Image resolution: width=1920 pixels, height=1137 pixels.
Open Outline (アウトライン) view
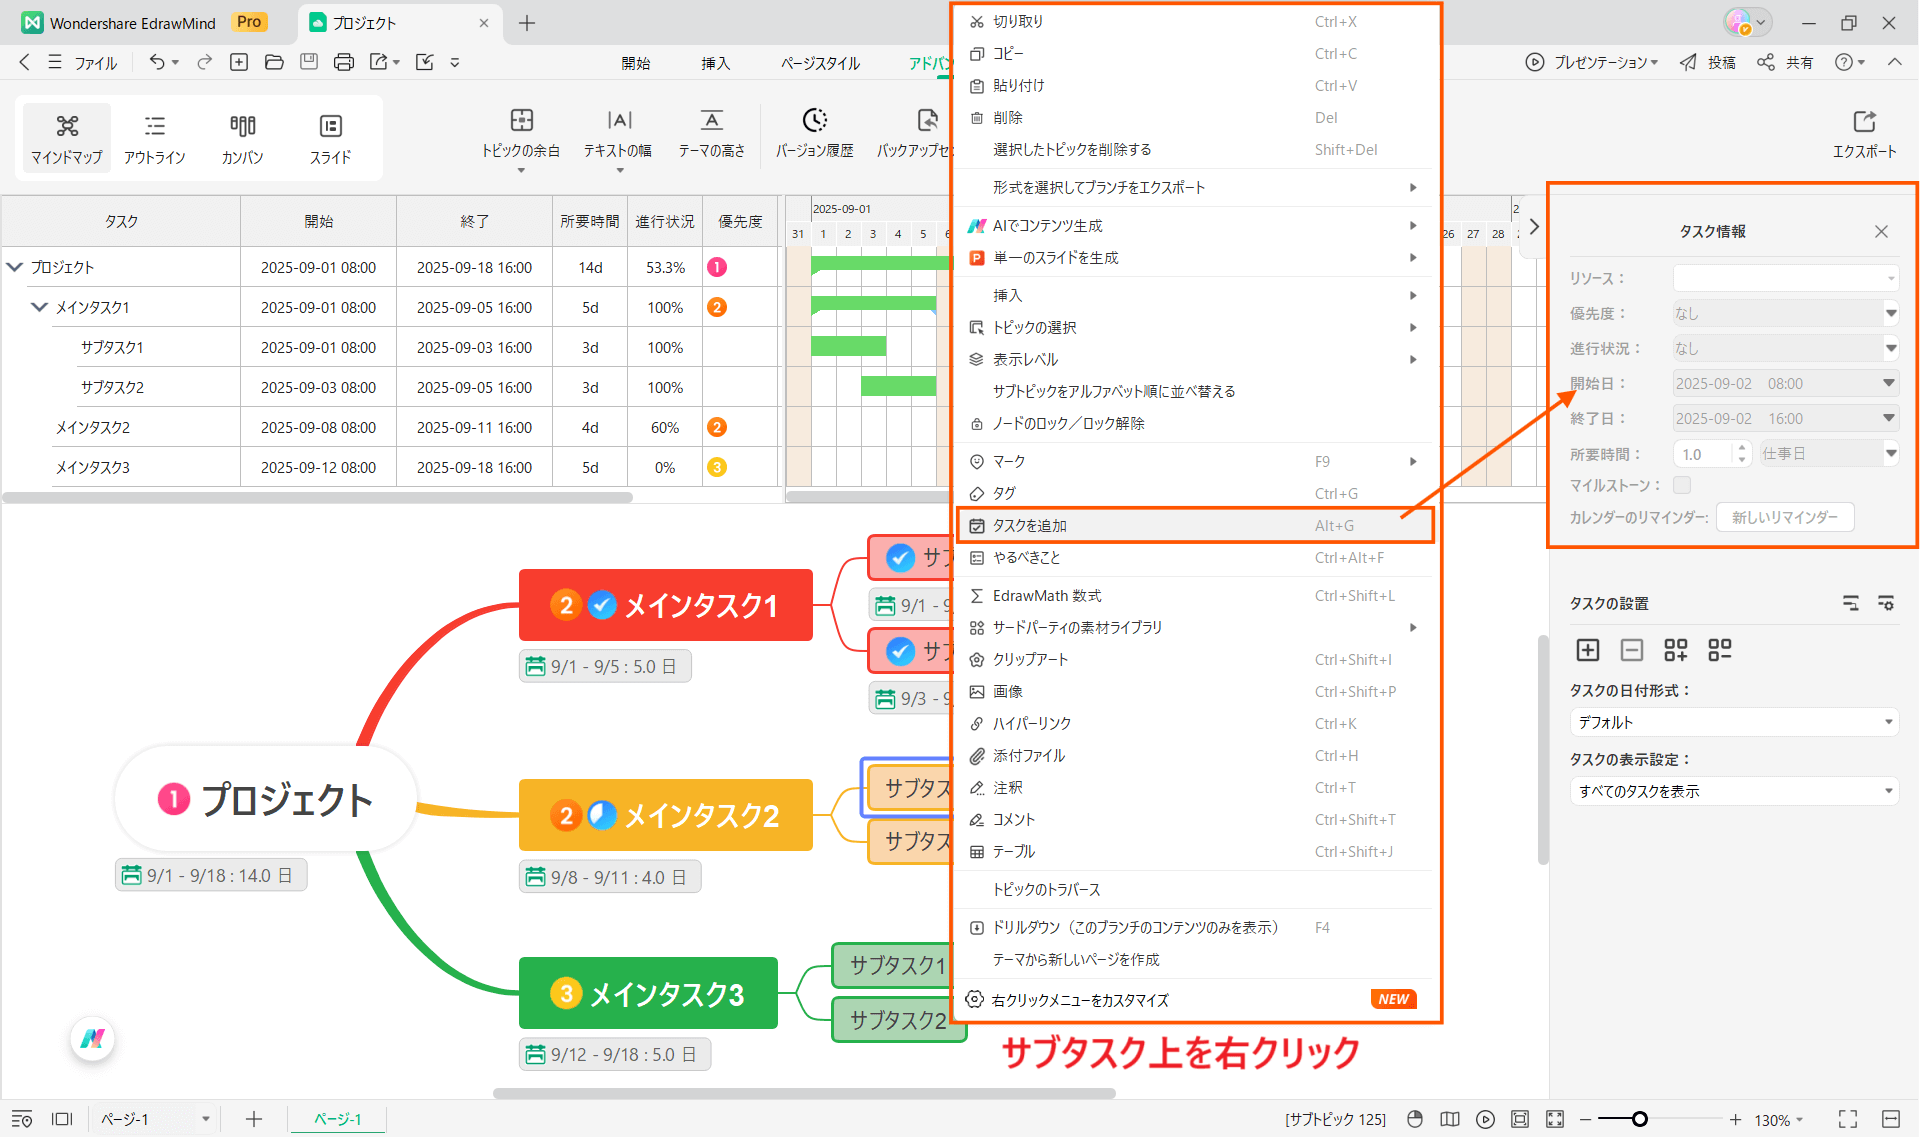154,137
